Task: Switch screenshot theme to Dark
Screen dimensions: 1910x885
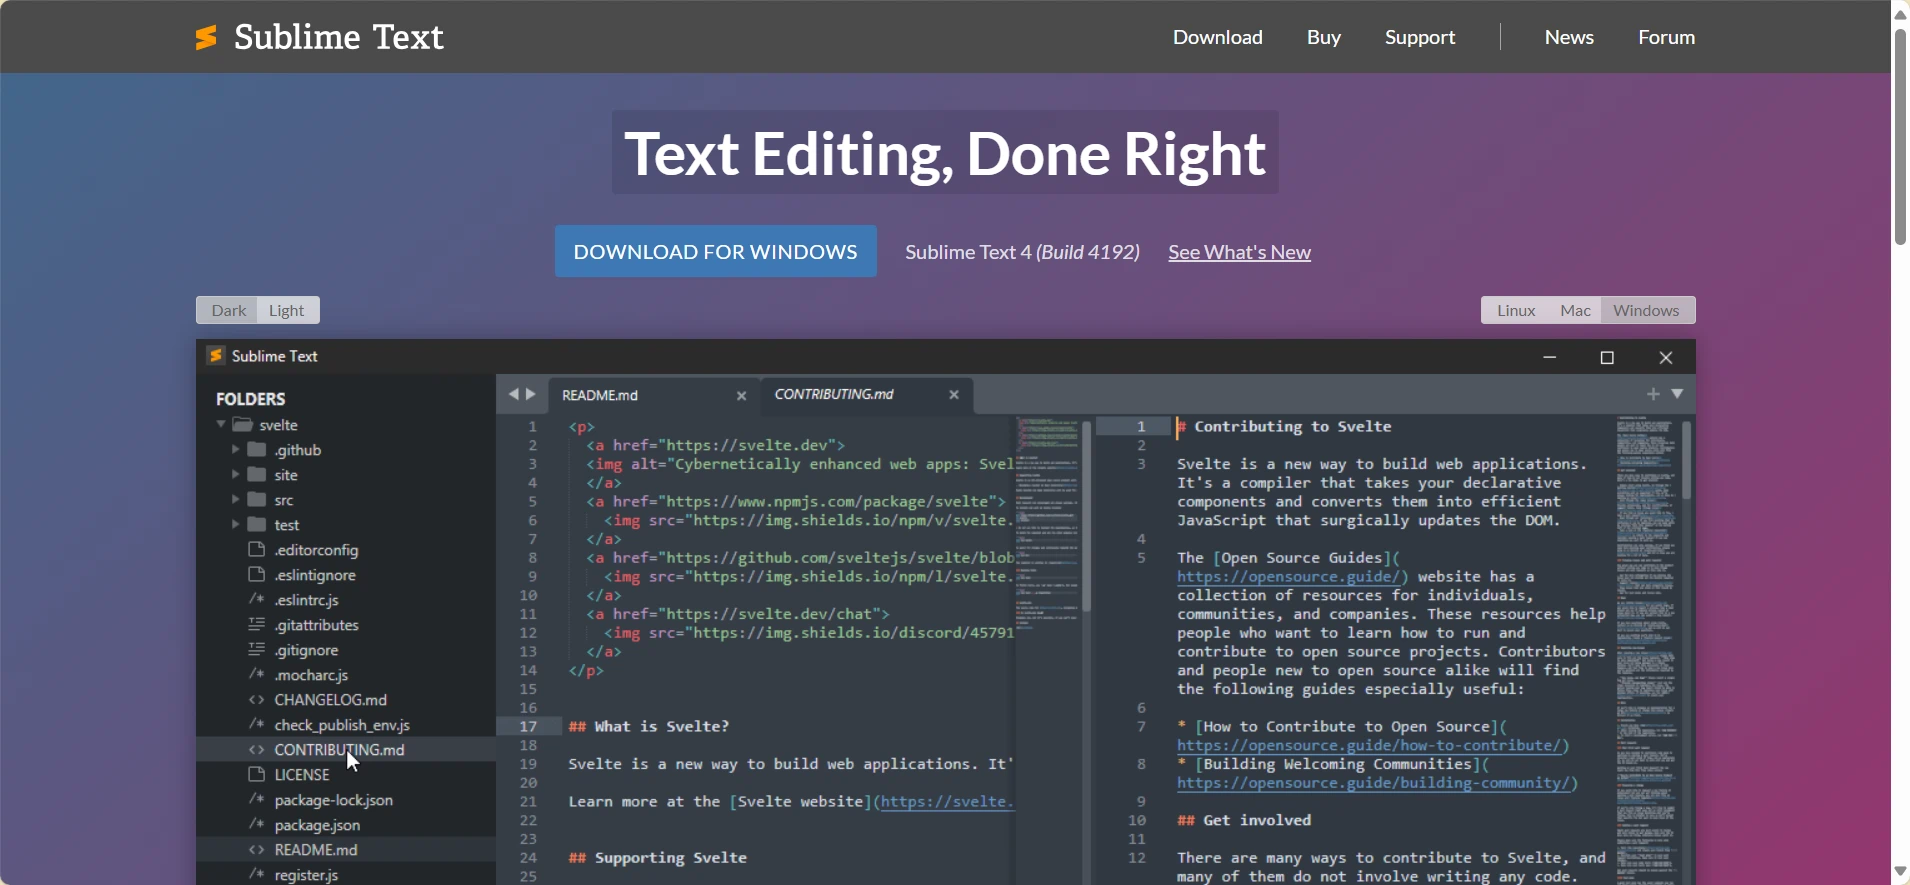Action: point(228,310)
